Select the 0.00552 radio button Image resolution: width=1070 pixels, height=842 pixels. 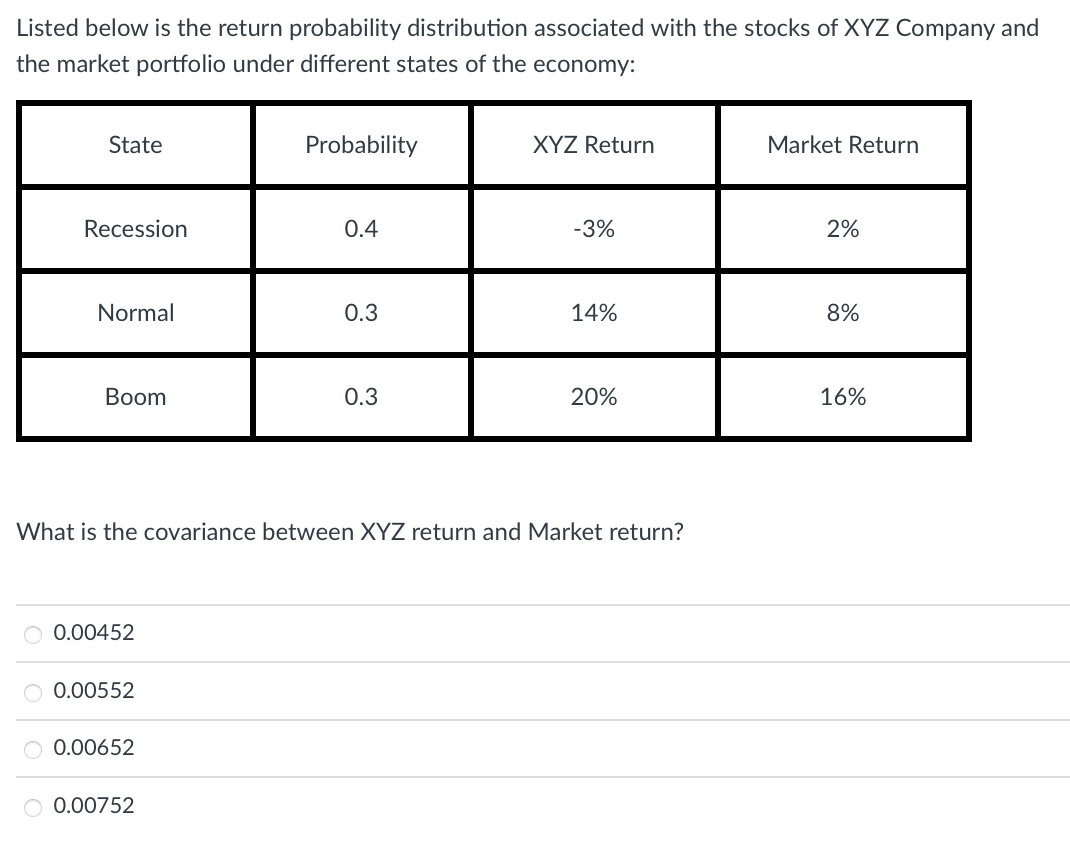click(x=32, y=691)
